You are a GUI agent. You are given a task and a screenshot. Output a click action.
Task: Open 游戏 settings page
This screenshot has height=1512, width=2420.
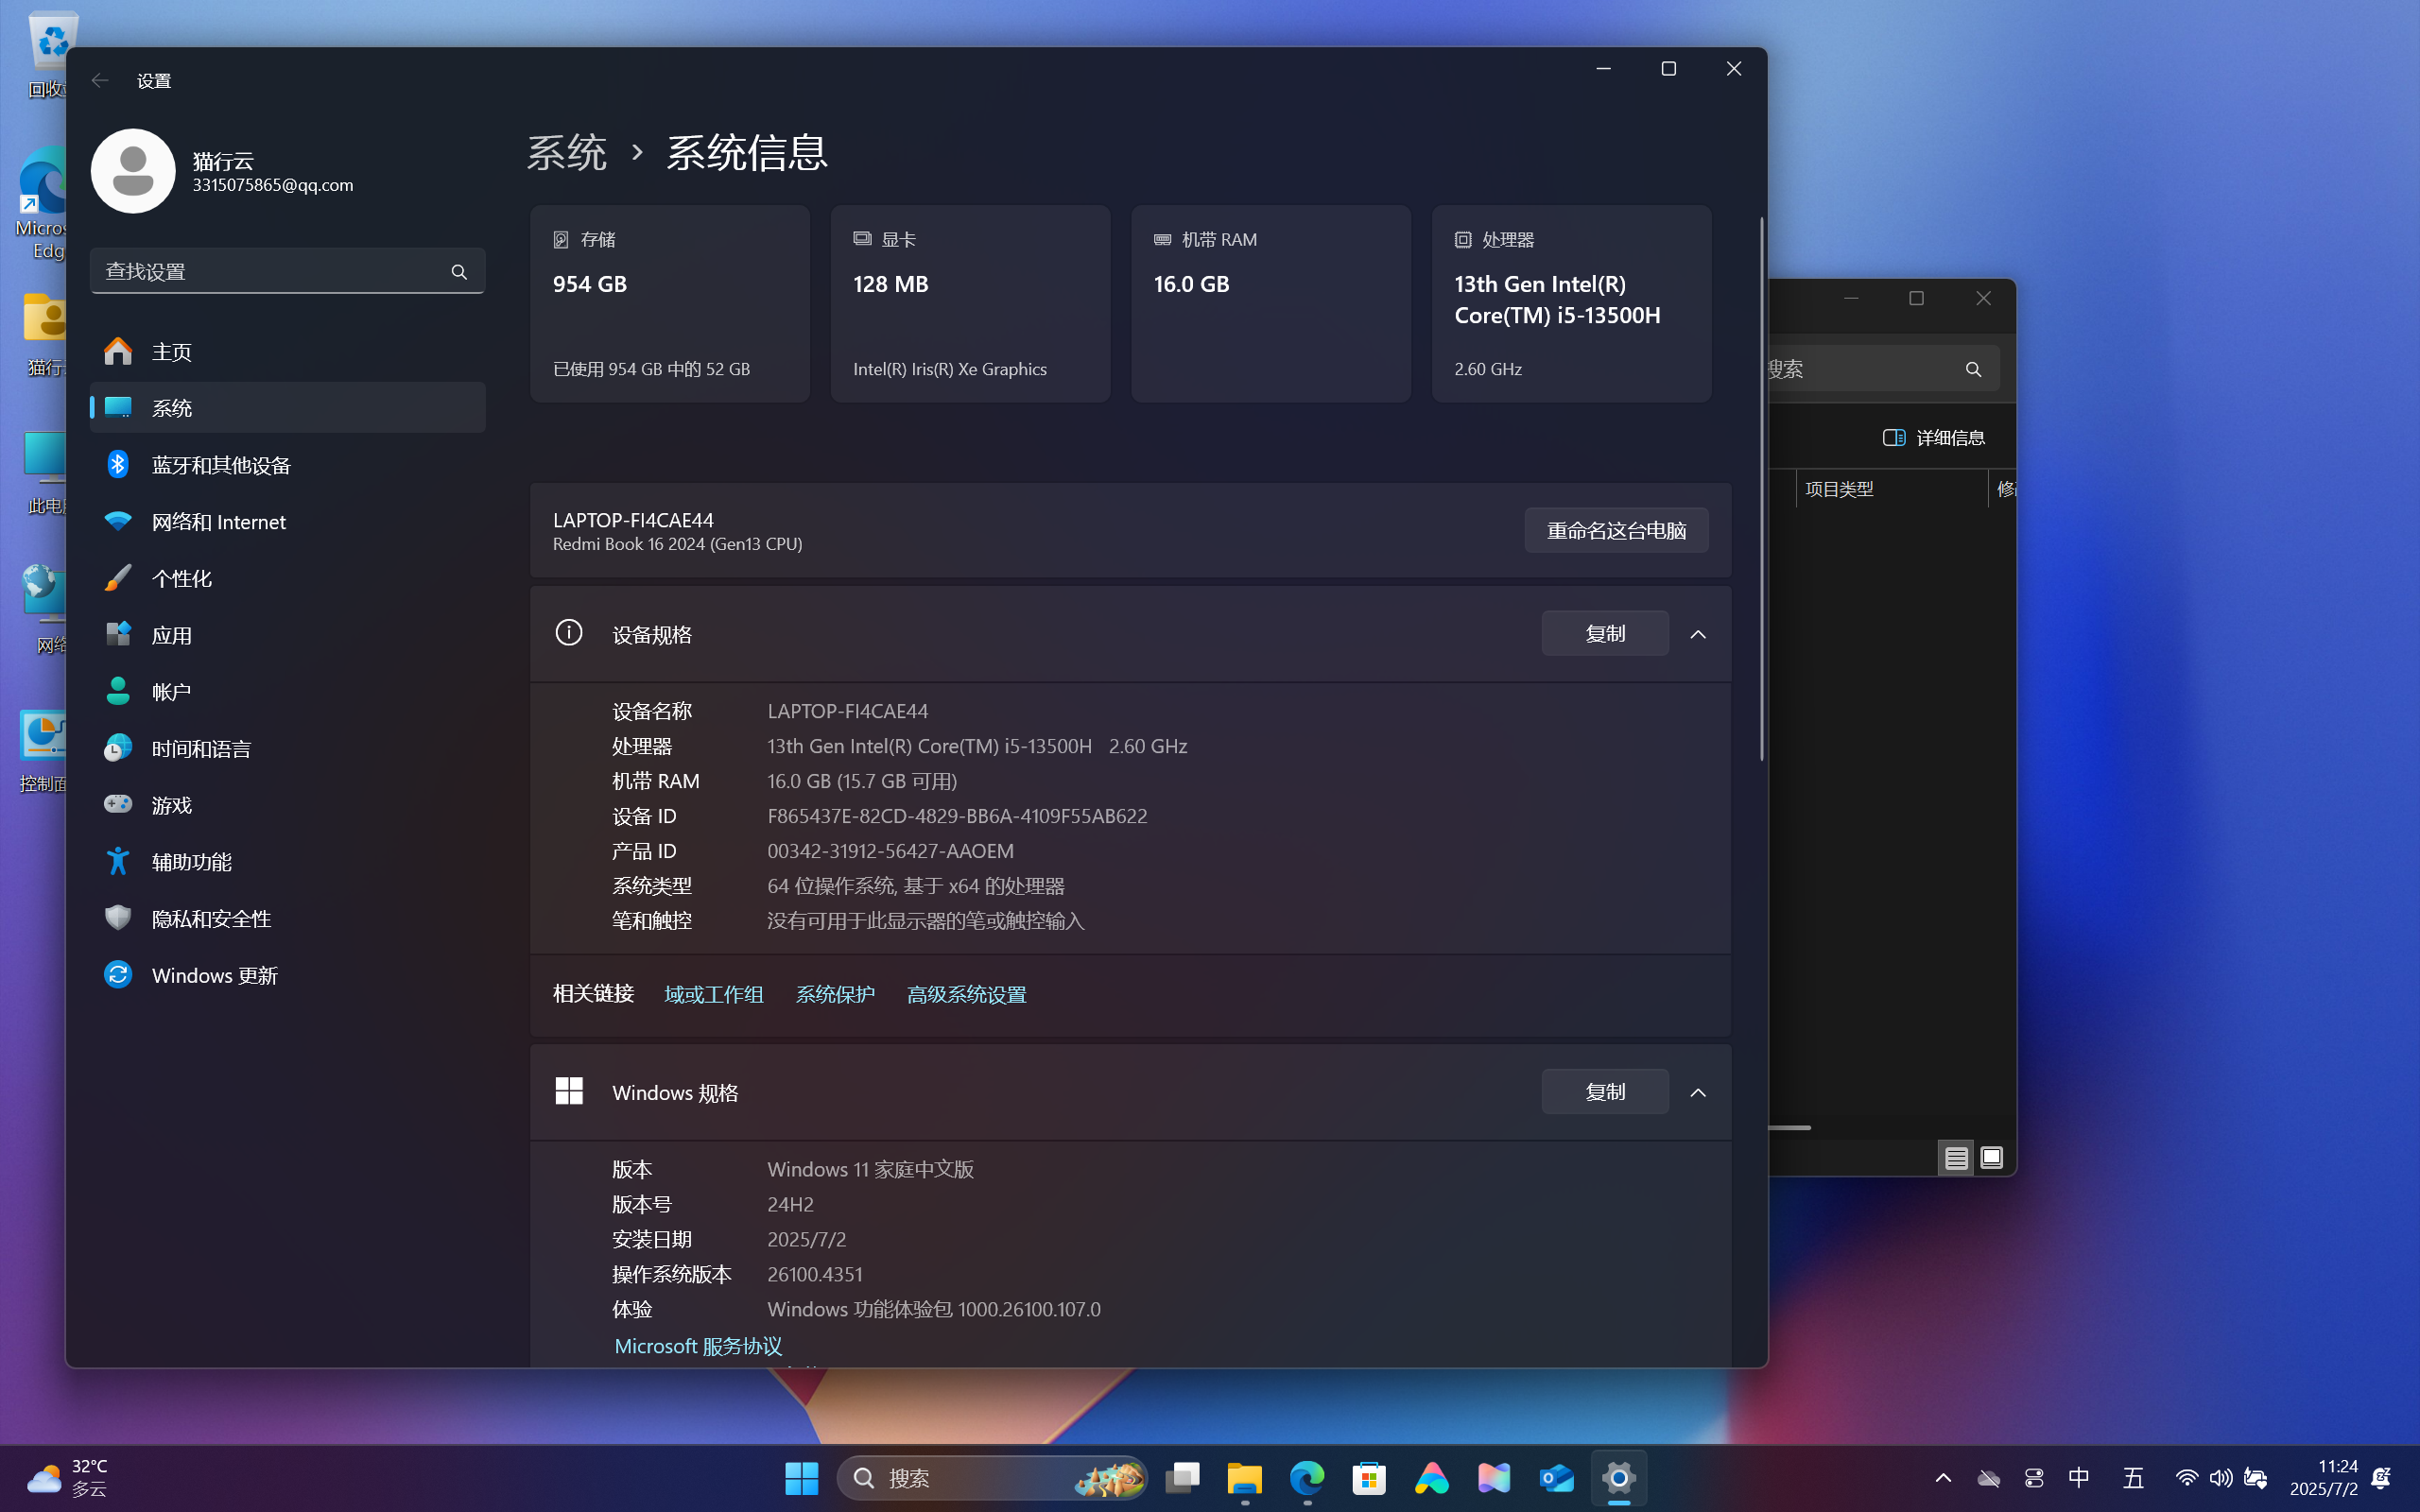pyautogui.click(x=288, y=805)
